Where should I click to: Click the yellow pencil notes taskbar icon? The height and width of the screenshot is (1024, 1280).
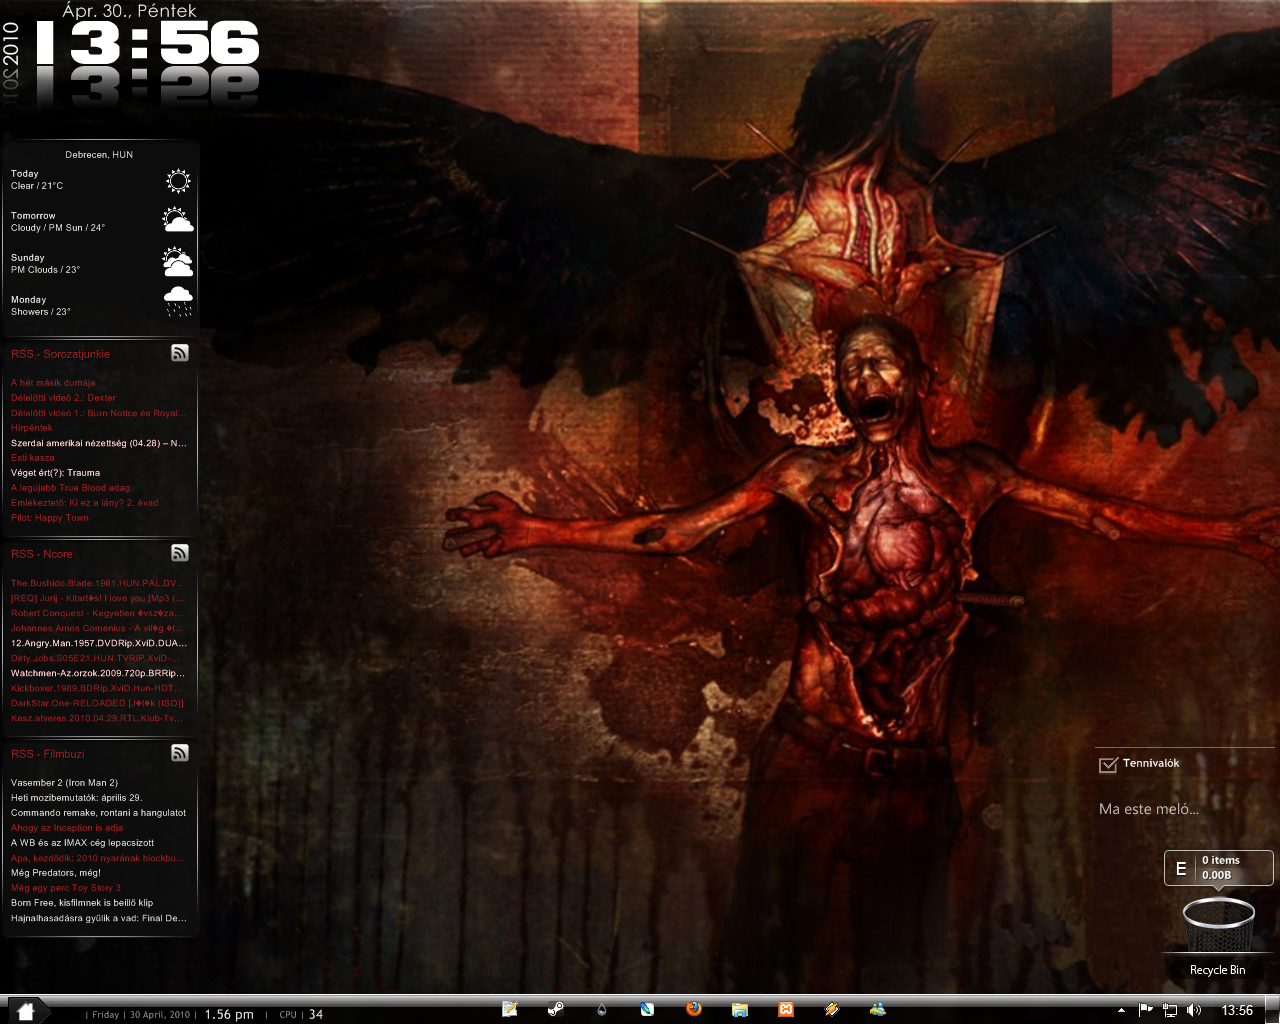(832, 1010)
